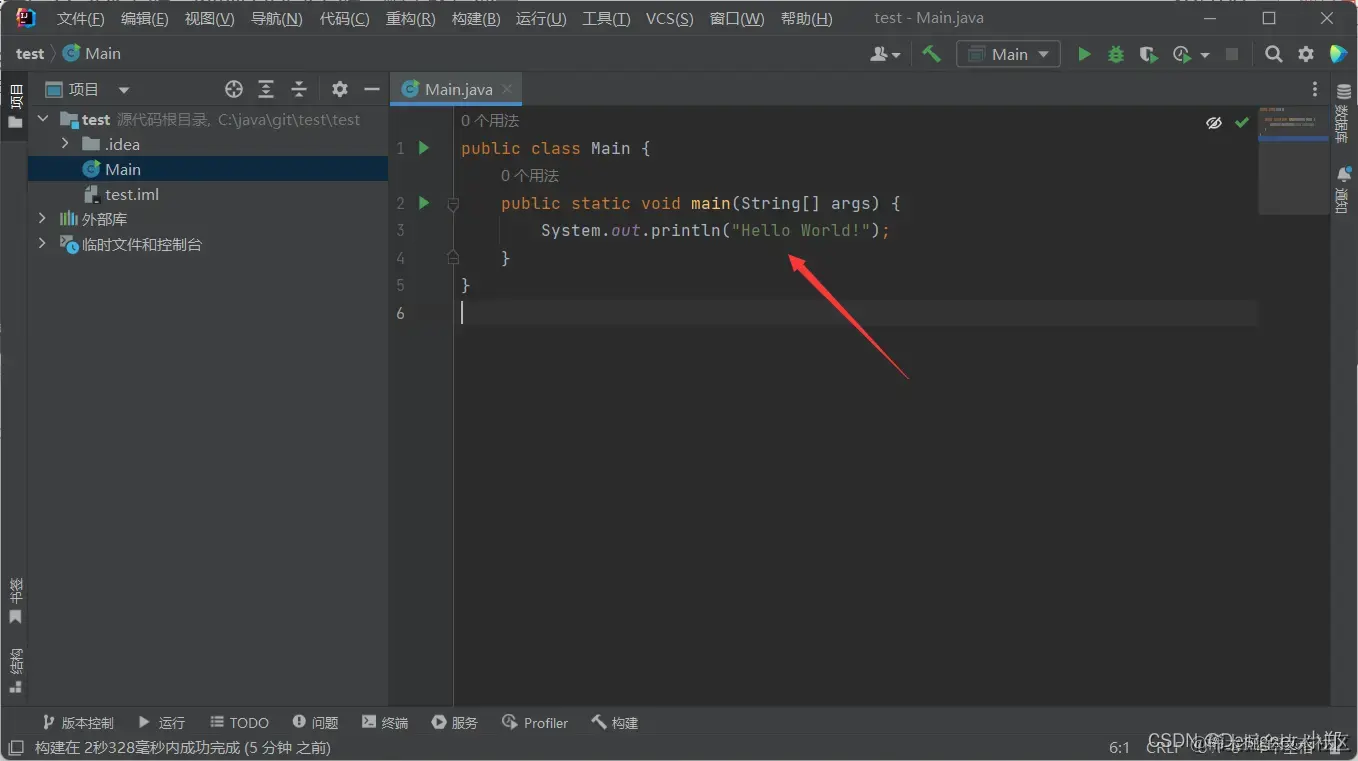Viewport: 1358px width, 761px height.
Task: Open the 构建 tool window
Action: click(614, 722)
